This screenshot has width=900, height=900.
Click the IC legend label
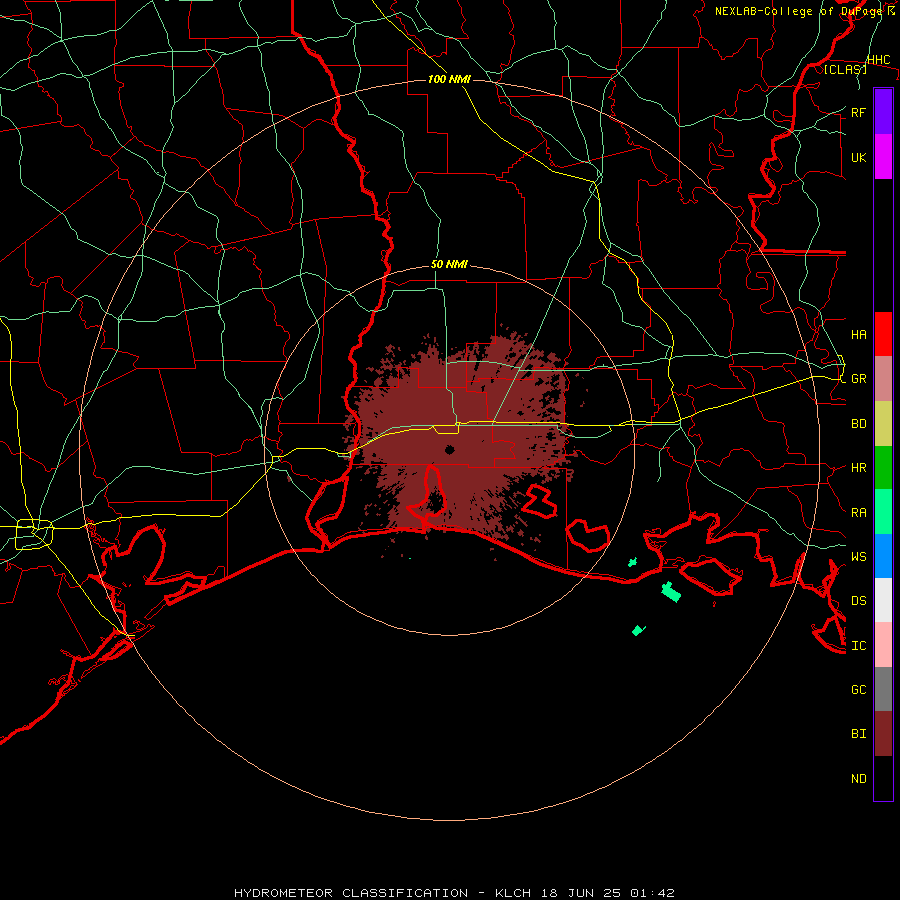(858, 646)
